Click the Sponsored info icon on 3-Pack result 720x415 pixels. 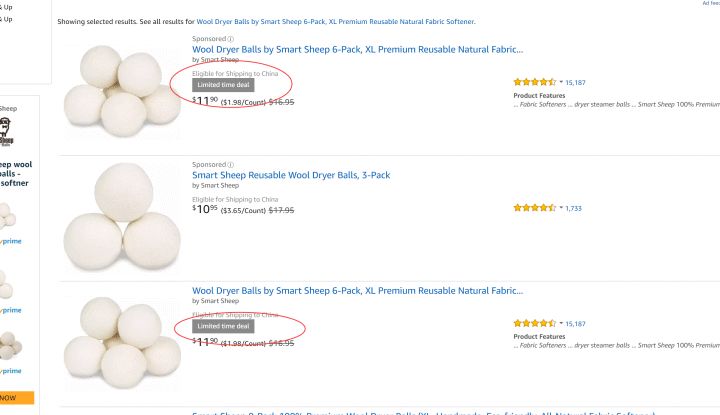click(x=230, y=164)
